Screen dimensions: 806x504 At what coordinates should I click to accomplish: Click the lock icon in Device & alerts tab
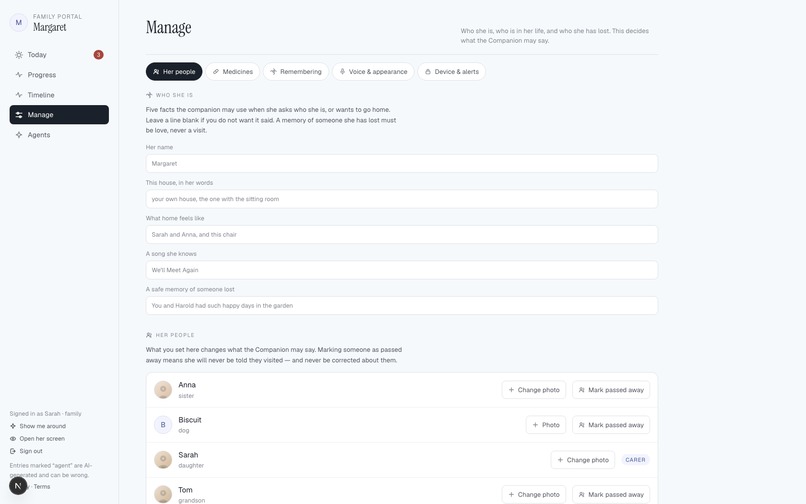pos(428,71)
